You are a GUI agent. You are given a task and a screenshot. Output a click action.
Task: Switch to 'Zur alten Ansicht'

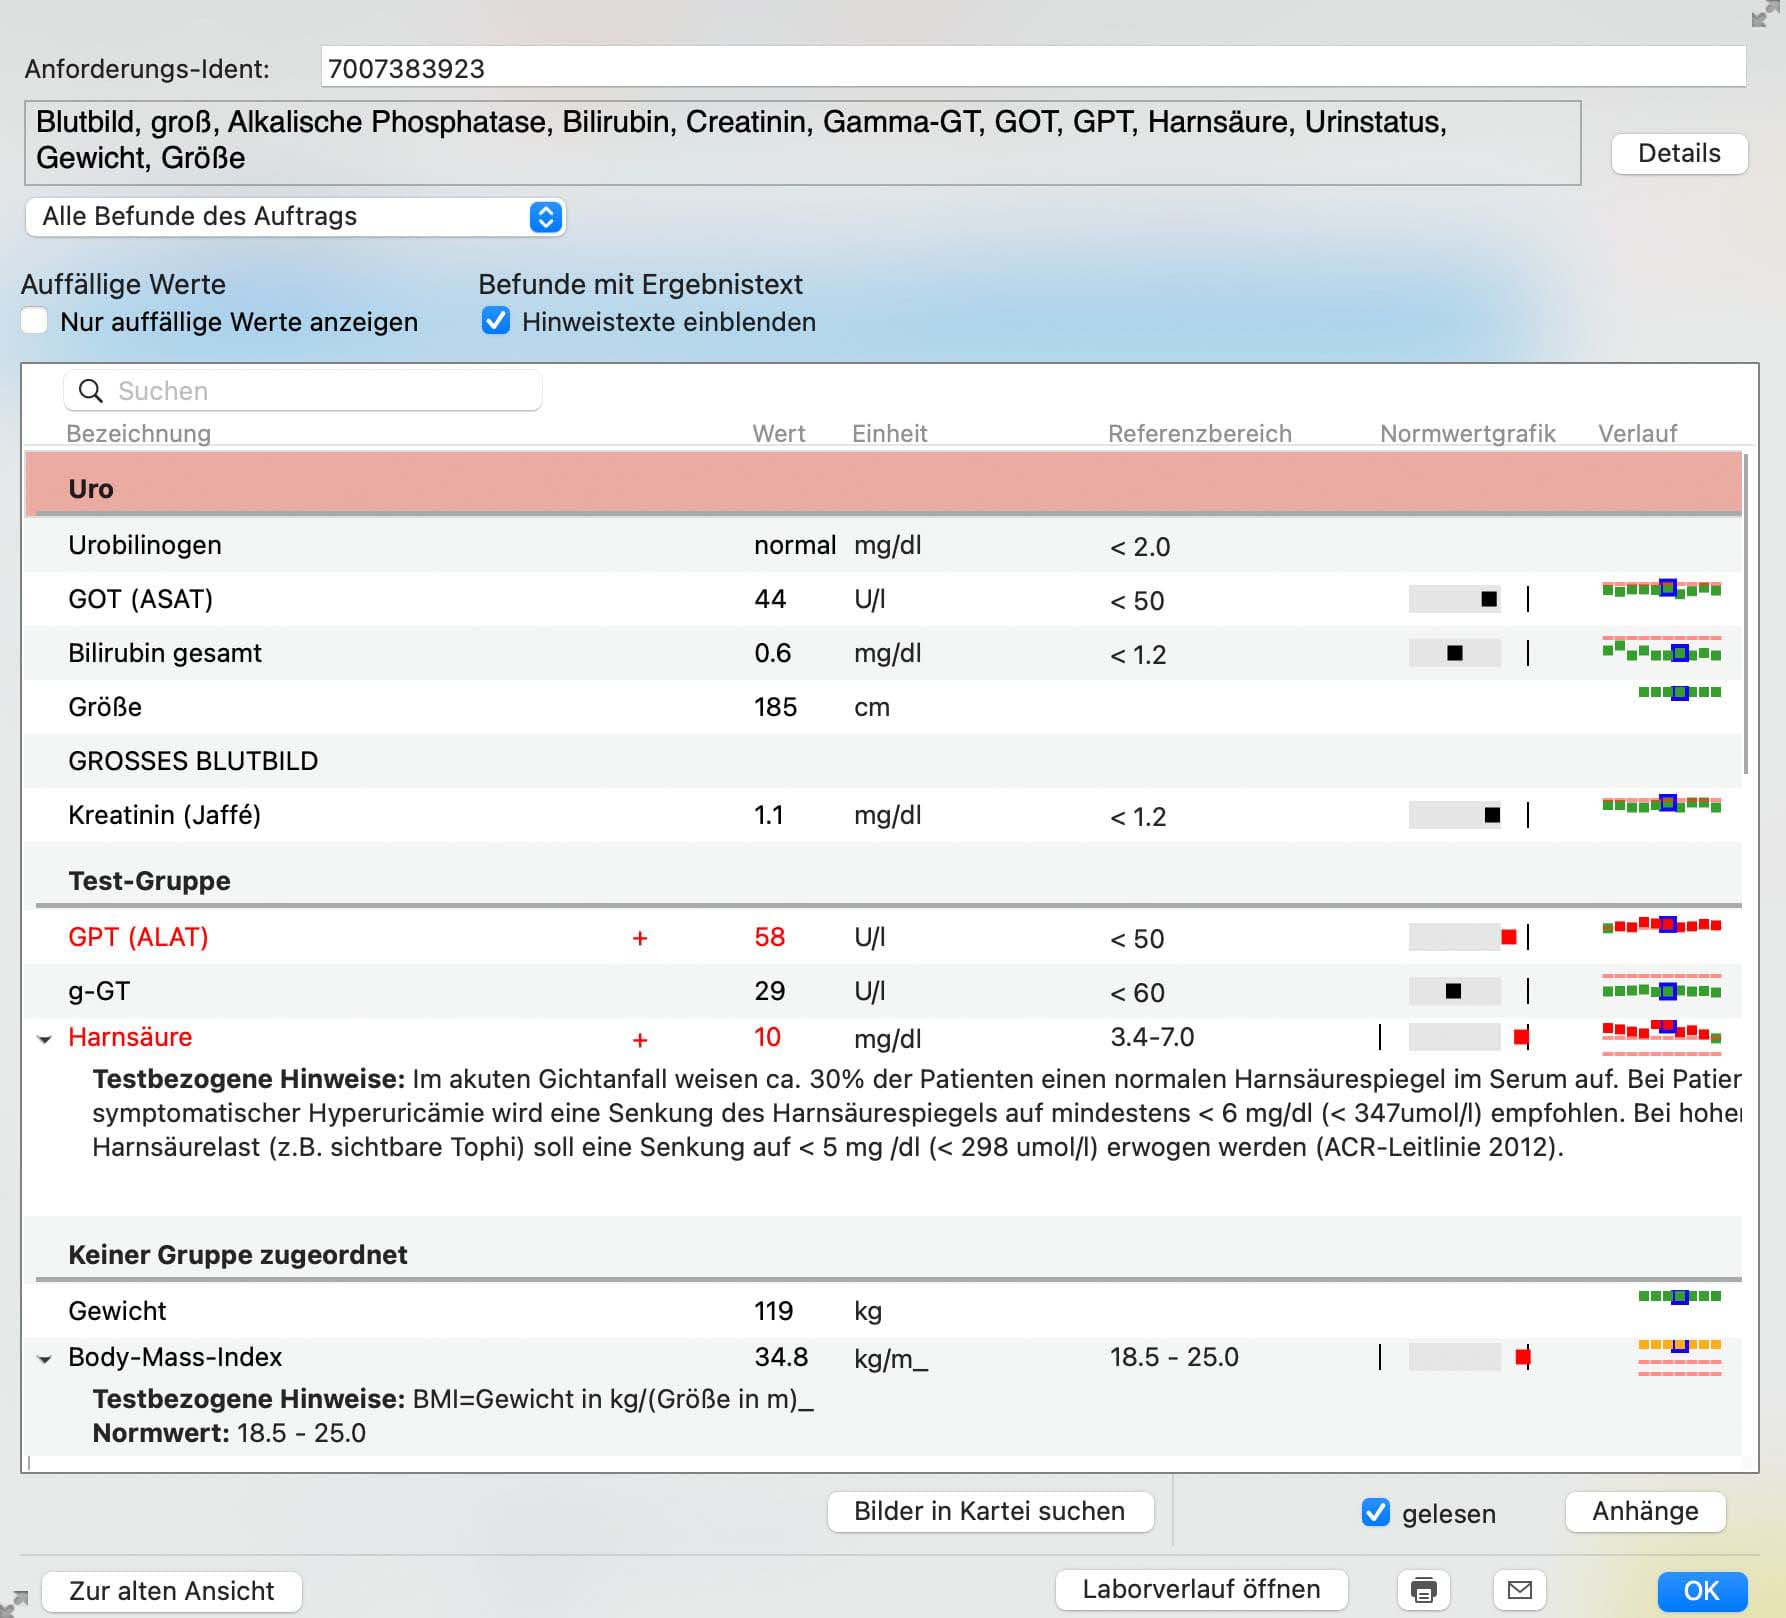pyautogui.click(x=171, y=1591)
